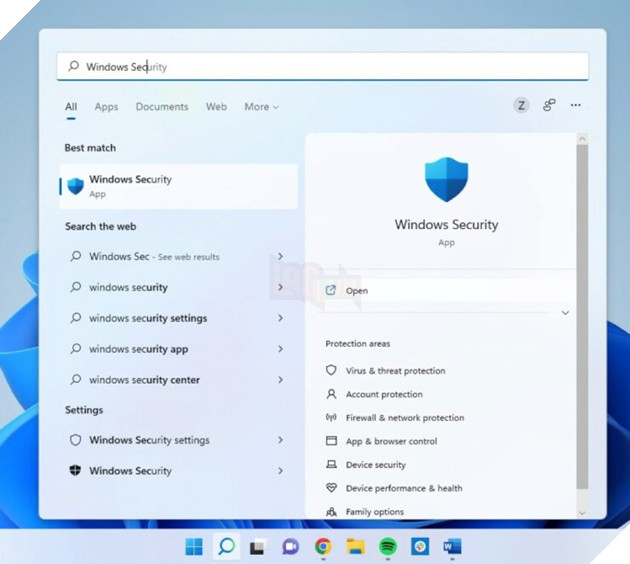
Task: Switch to the Web tab
Action: click(x=216, y=107)
